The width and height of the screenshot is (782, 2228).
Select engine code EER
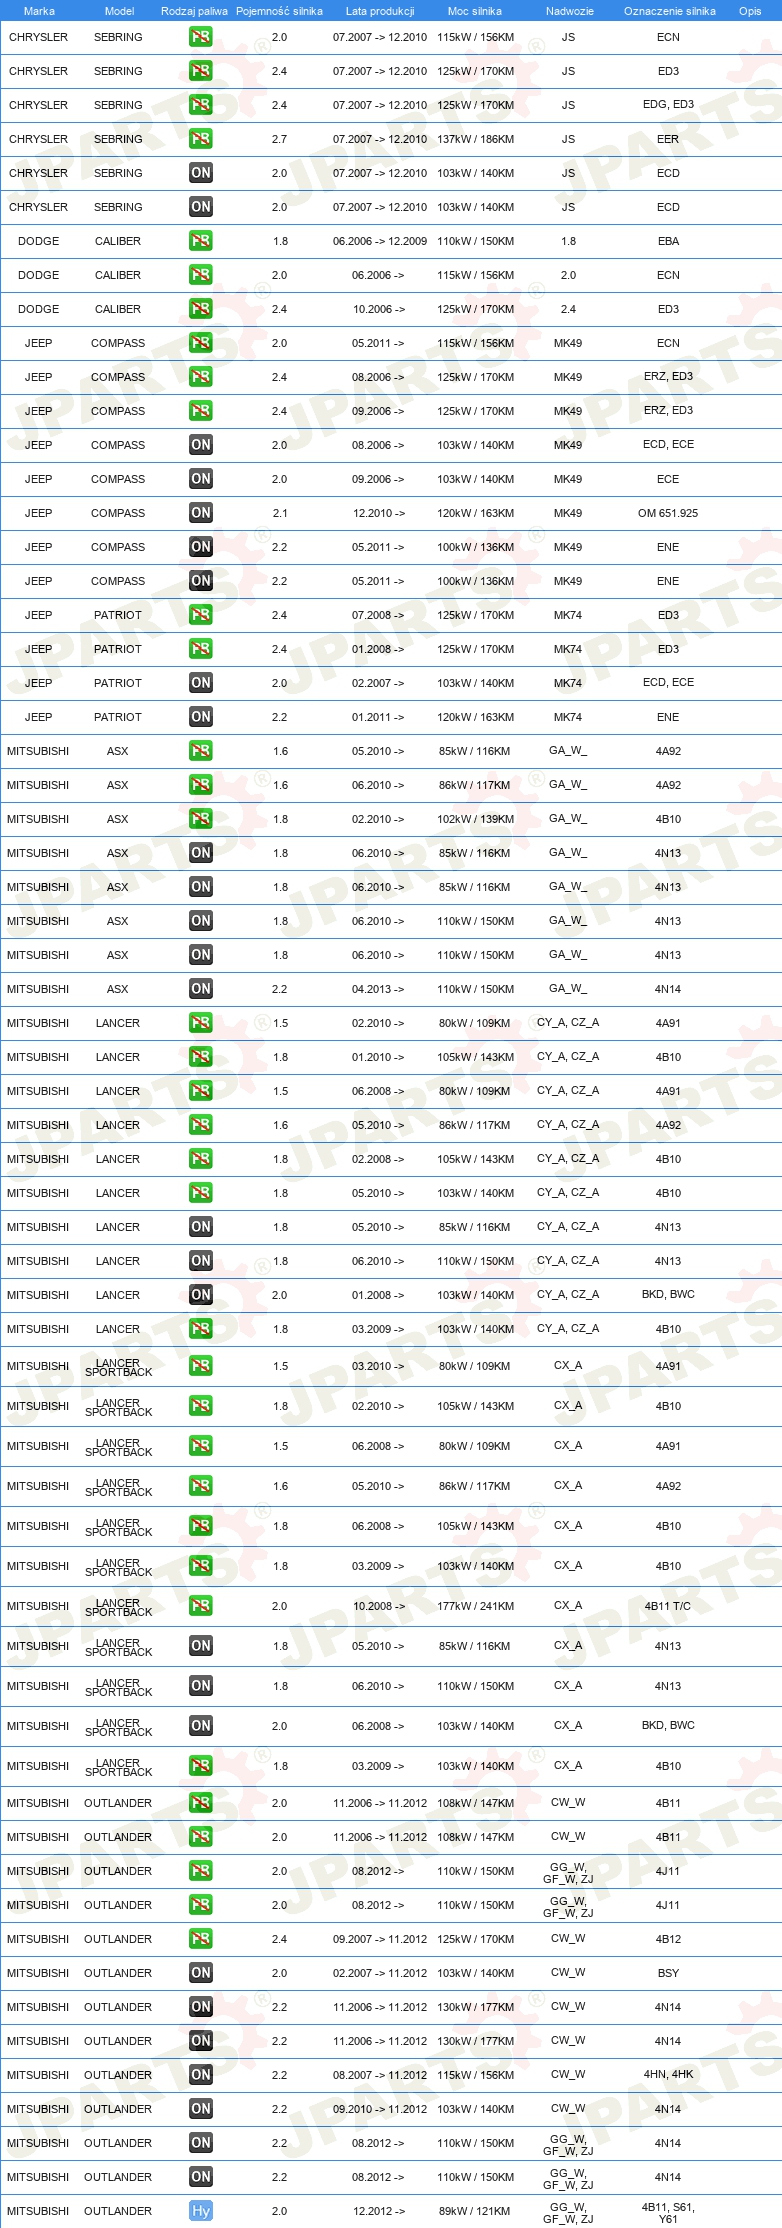(x=668, y=139)
